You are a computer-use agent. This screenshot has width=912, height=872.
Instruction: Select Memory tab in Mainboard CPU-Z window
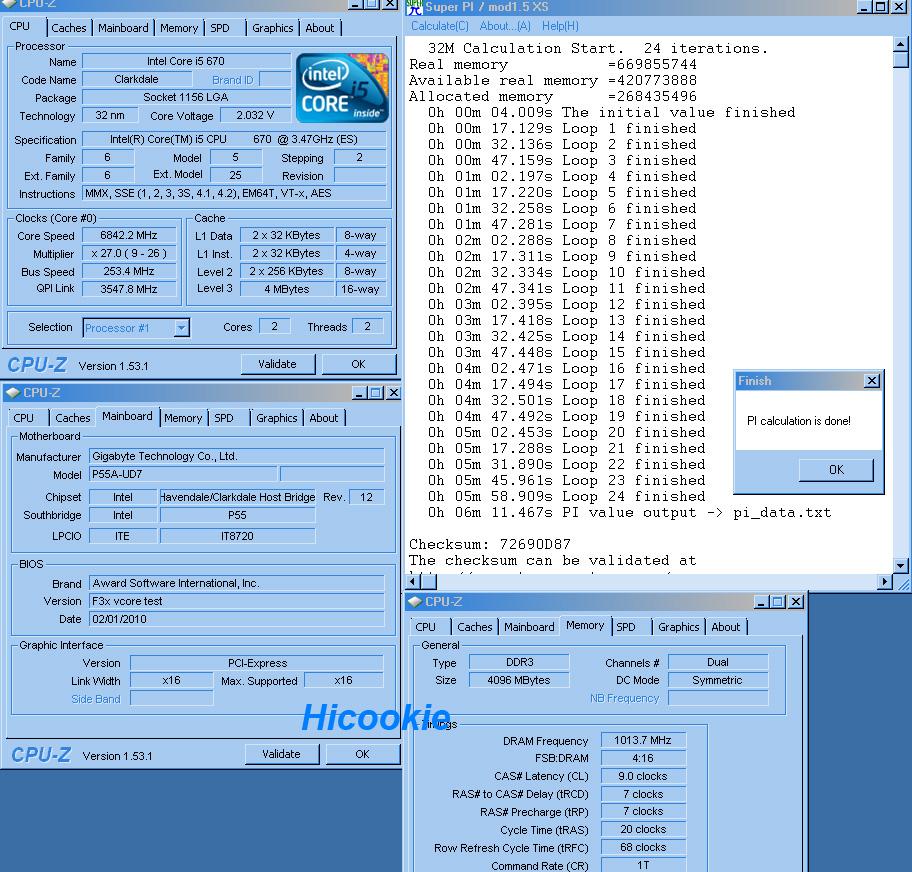coord(183,418)
